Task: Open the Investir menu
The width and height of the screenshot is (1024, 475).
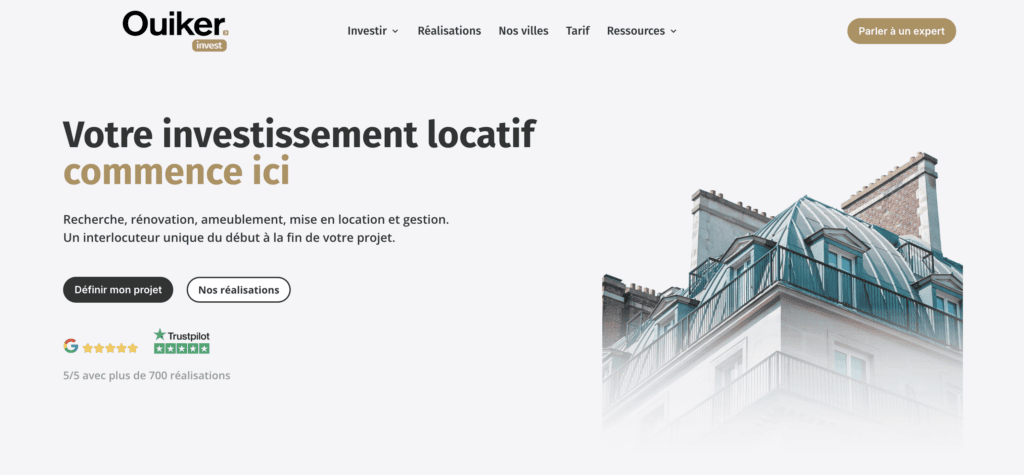Action: point(367,31)
